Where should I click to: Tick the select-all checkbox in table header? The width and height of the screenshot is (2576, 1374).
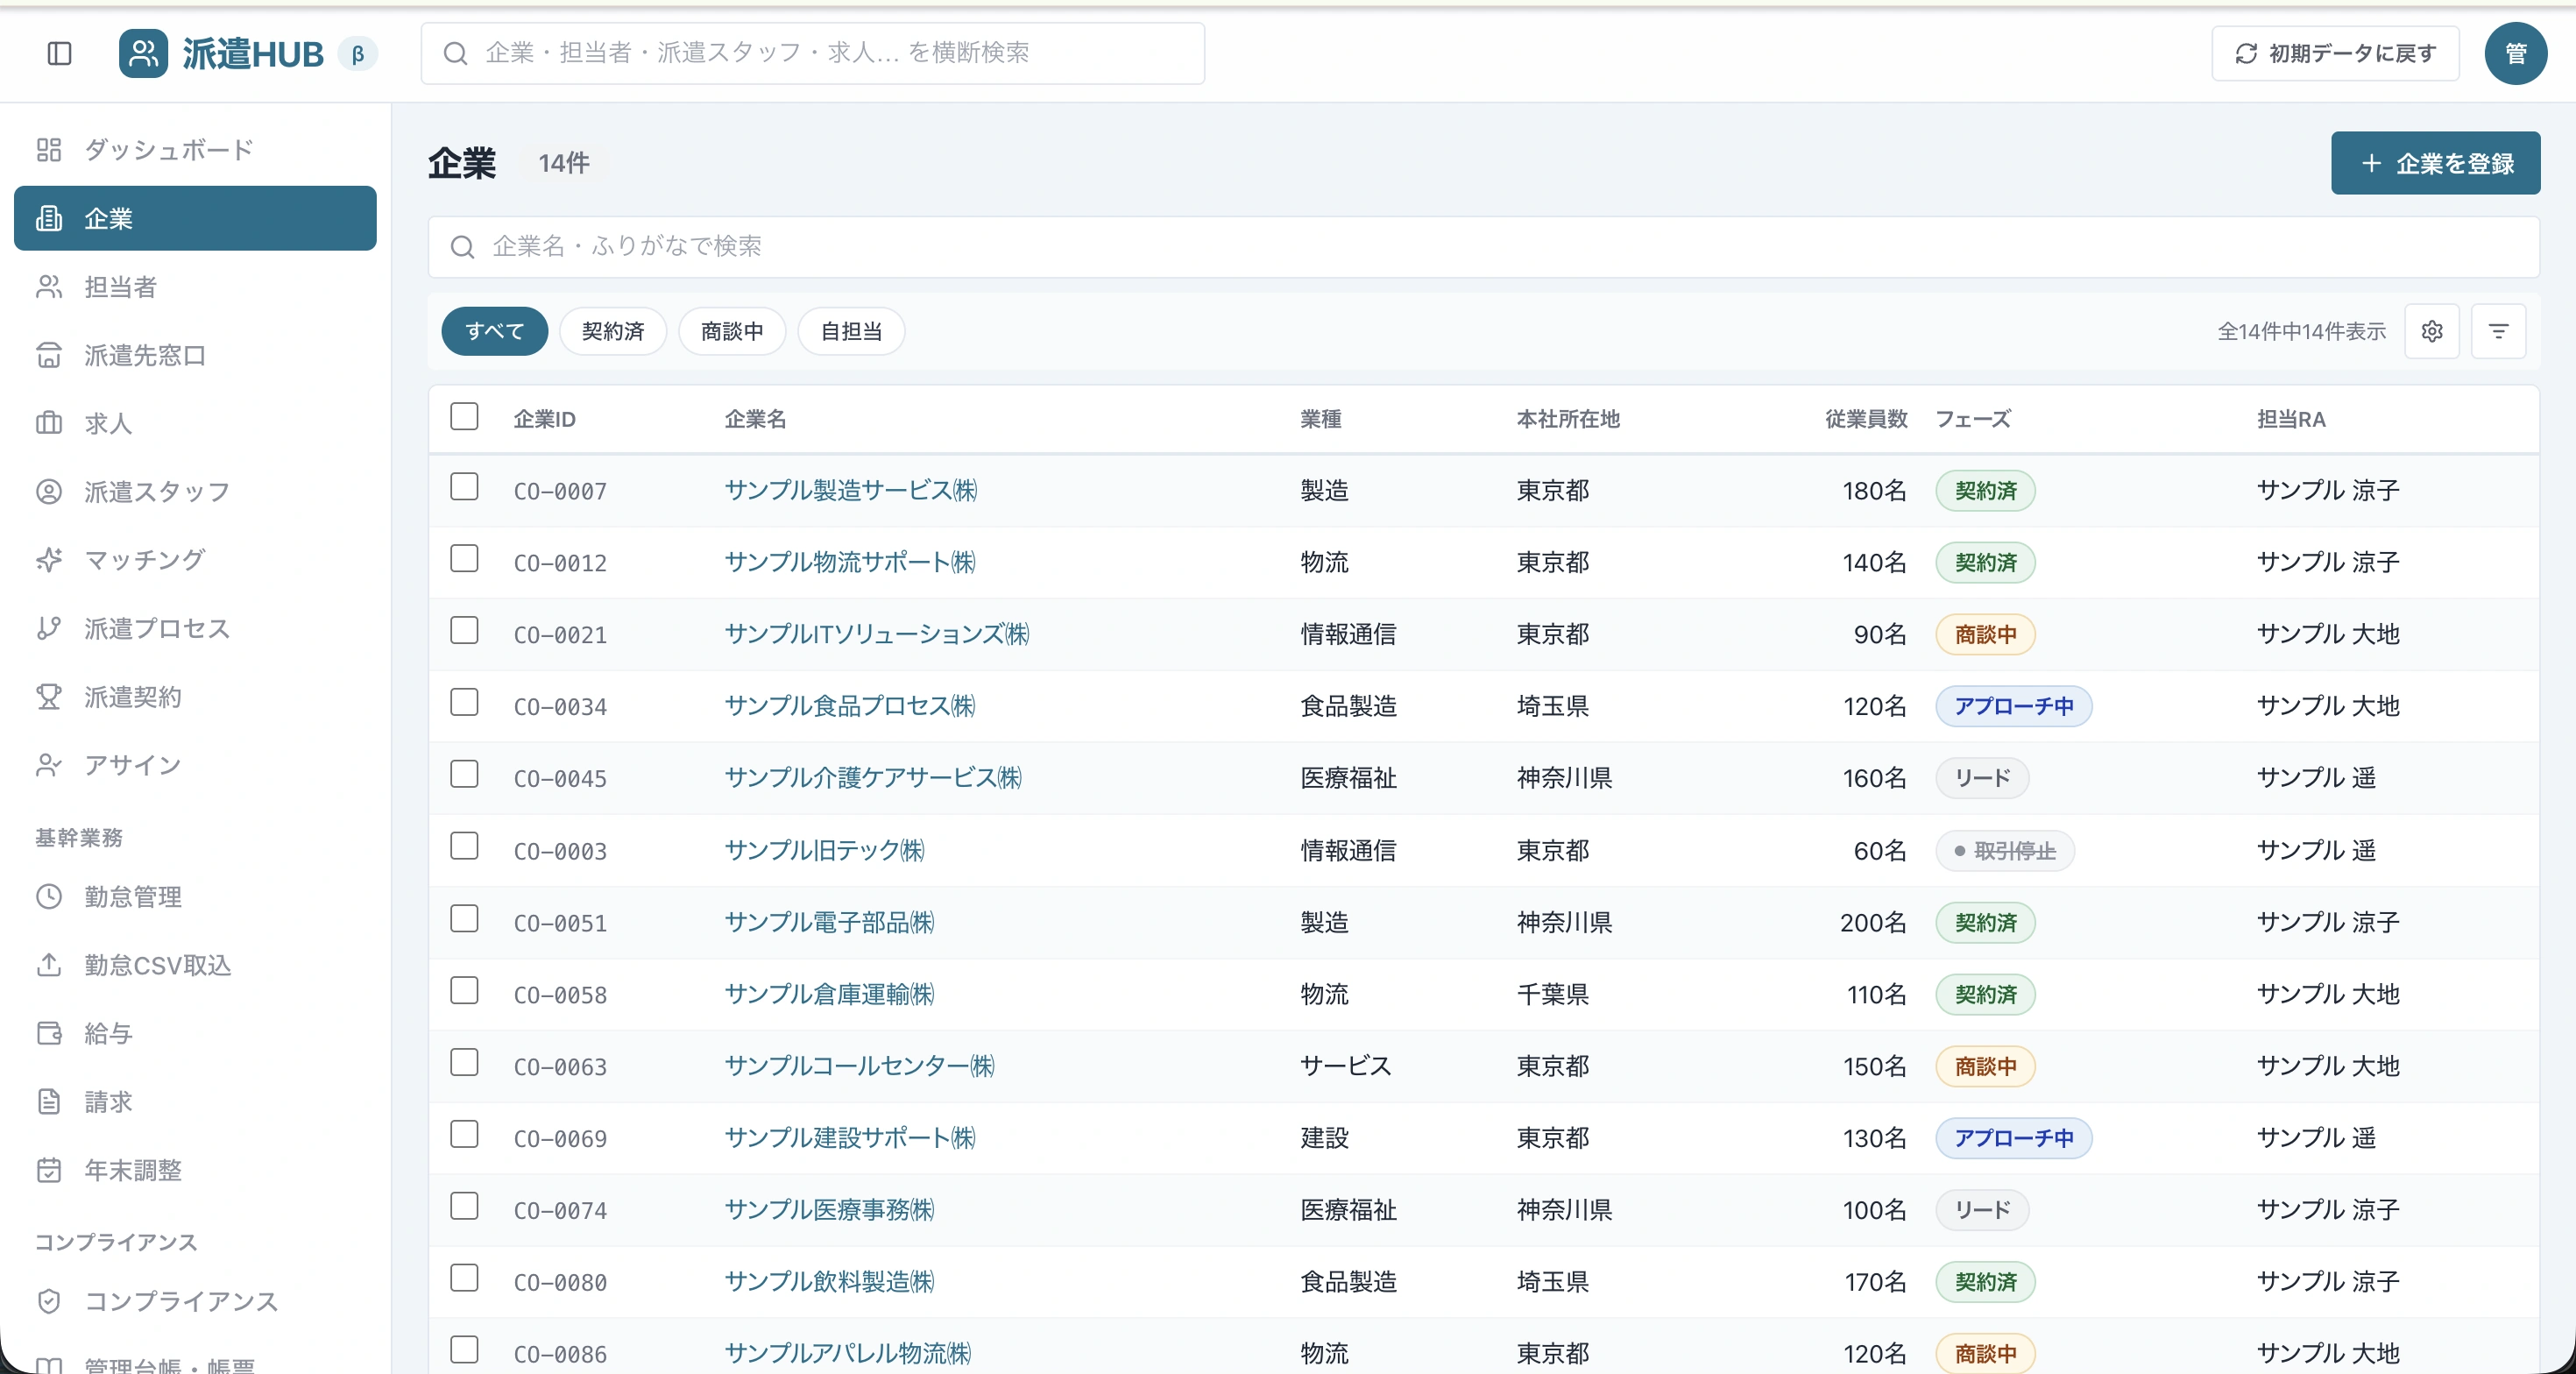click(464, 416)
